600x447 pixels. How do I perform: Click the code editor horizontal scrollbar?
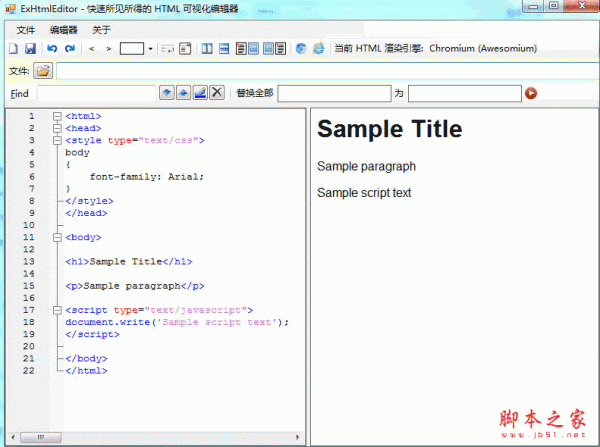[x=150, y=438]
